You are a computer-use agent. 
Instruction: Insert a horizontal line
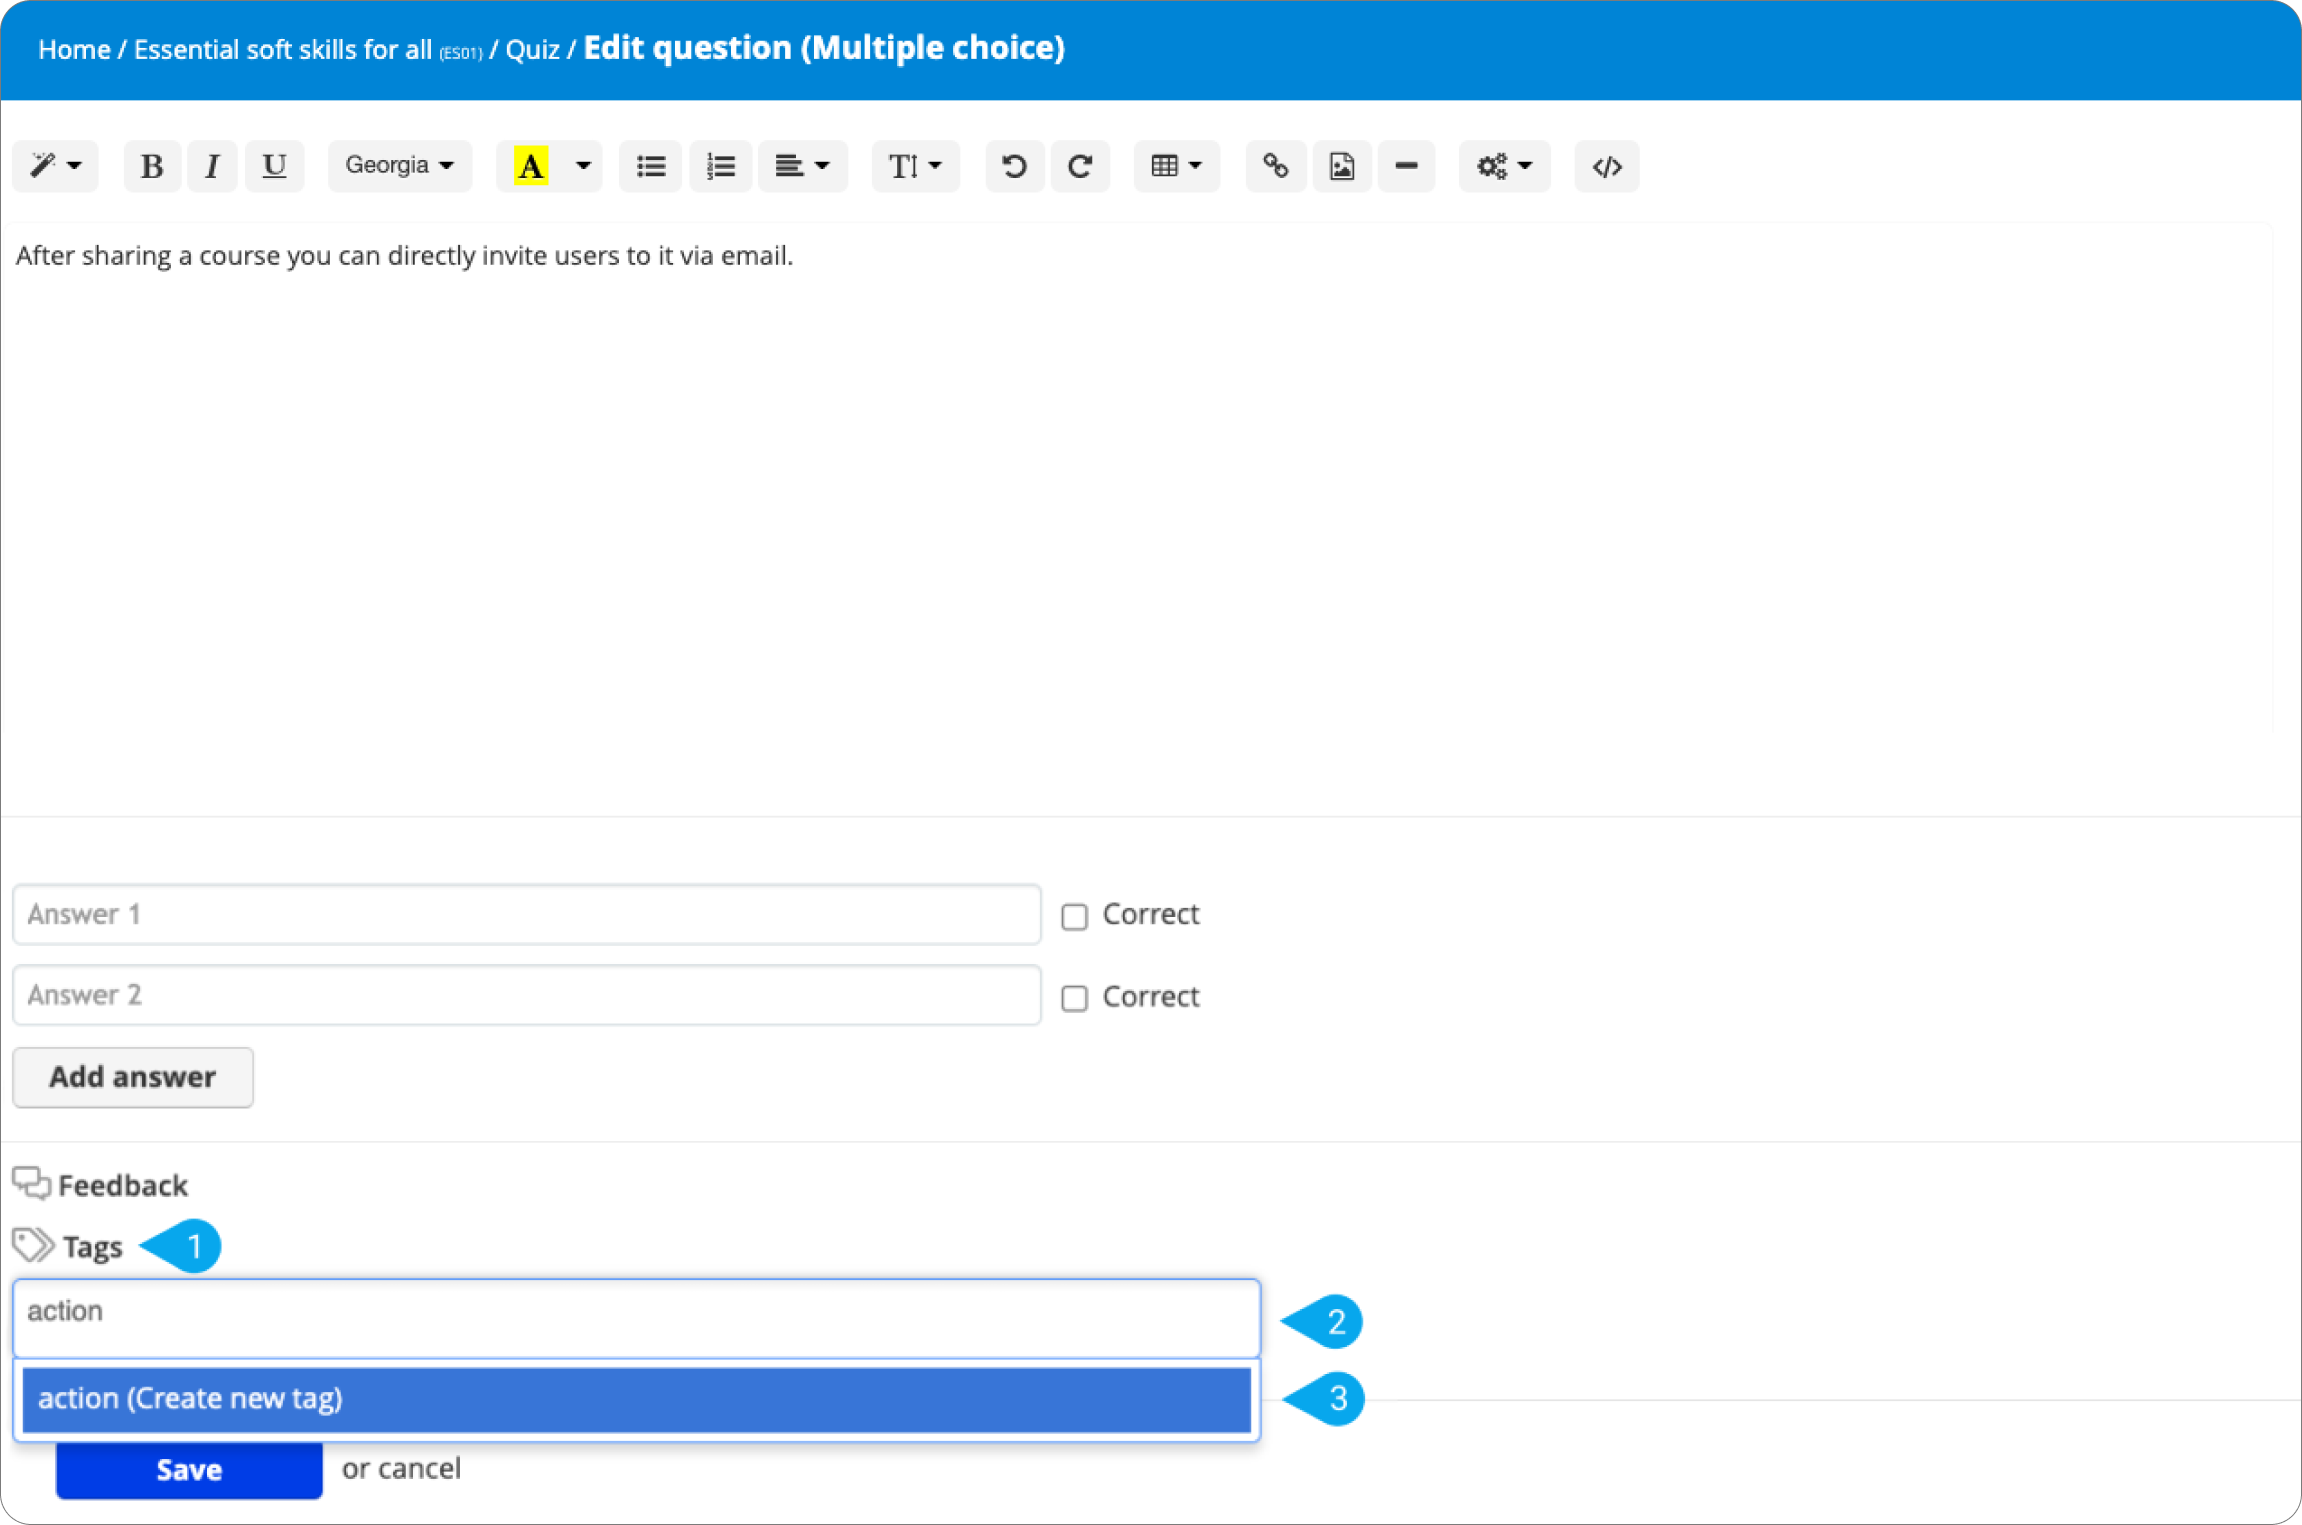1407,165
